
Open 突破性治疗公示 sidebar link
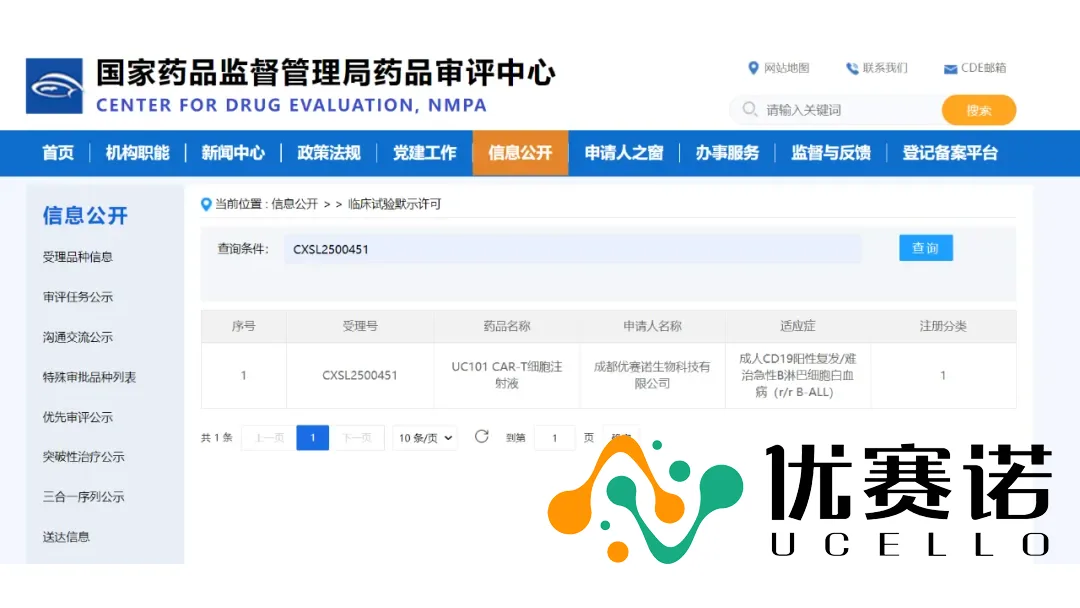click(x=83, y=457)
